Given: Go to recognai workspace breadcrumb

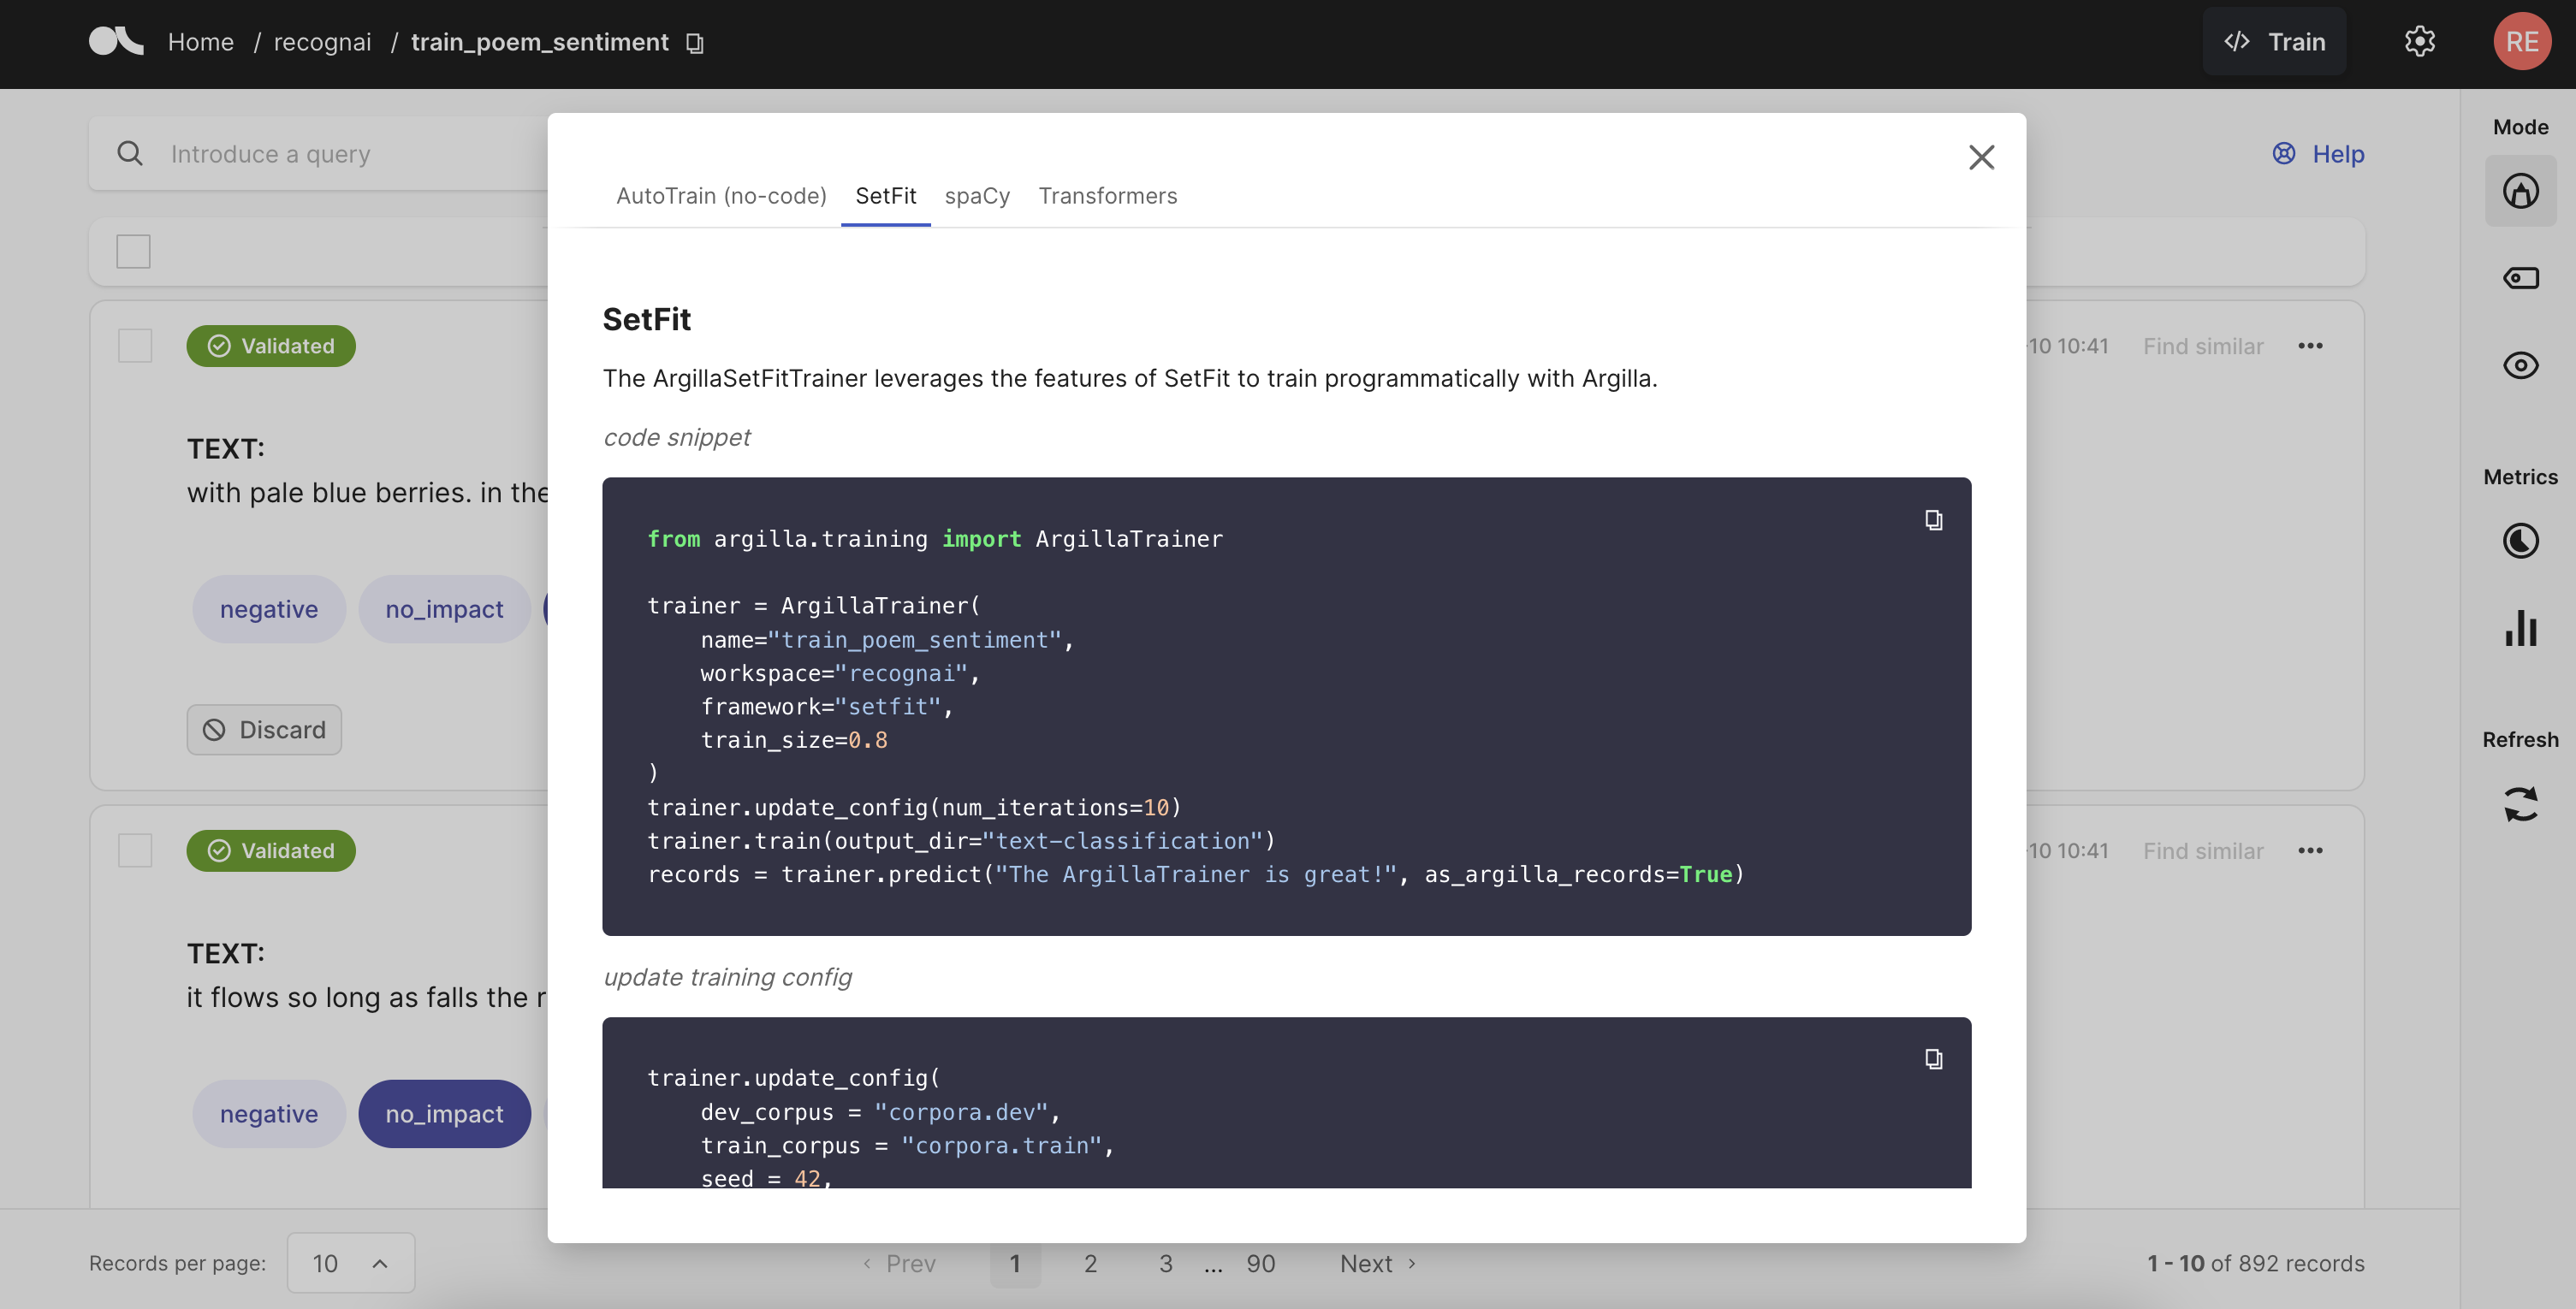Looking at the screenshot, I should (322, 42).
